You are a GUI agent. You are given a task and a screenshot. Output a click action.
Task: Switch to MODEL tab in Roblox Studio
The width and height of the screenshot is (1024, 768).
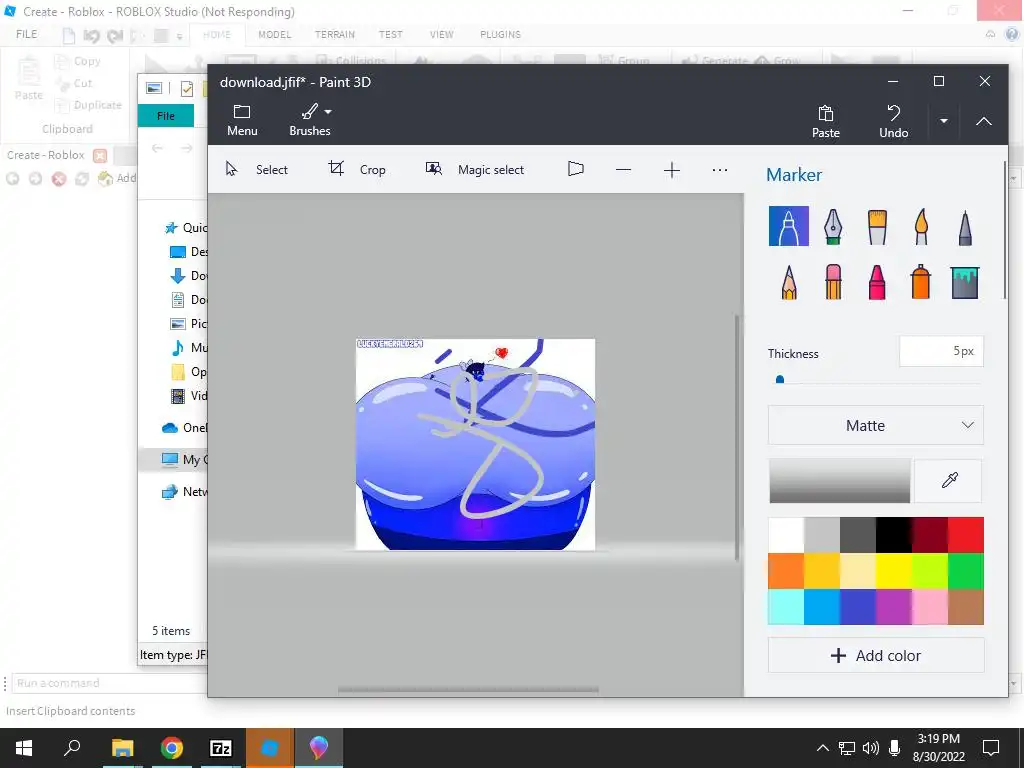click(x=274, y=35)
